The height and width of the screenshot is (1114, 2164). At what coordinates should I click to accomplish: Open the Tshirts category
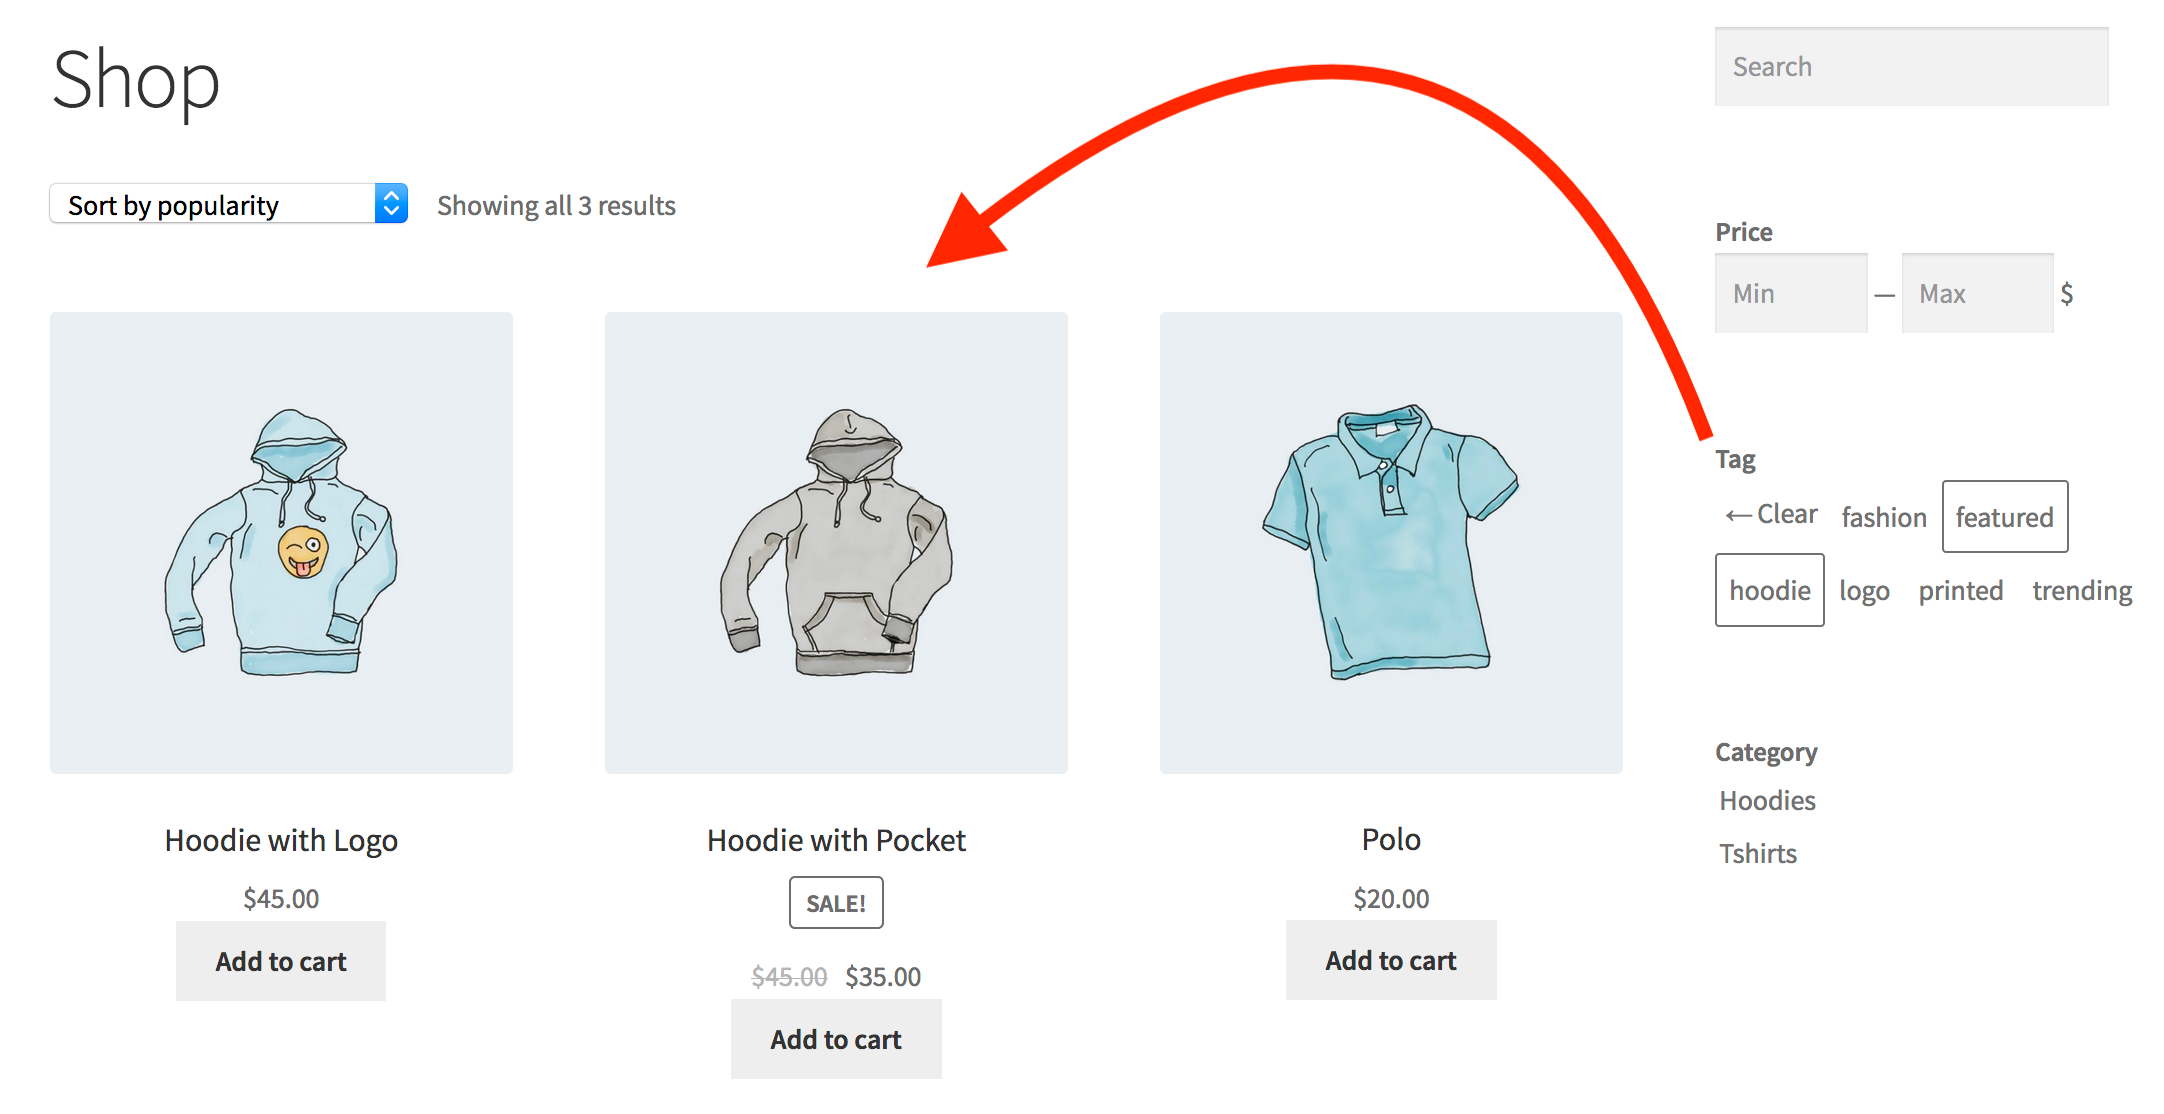[1758, 853]
